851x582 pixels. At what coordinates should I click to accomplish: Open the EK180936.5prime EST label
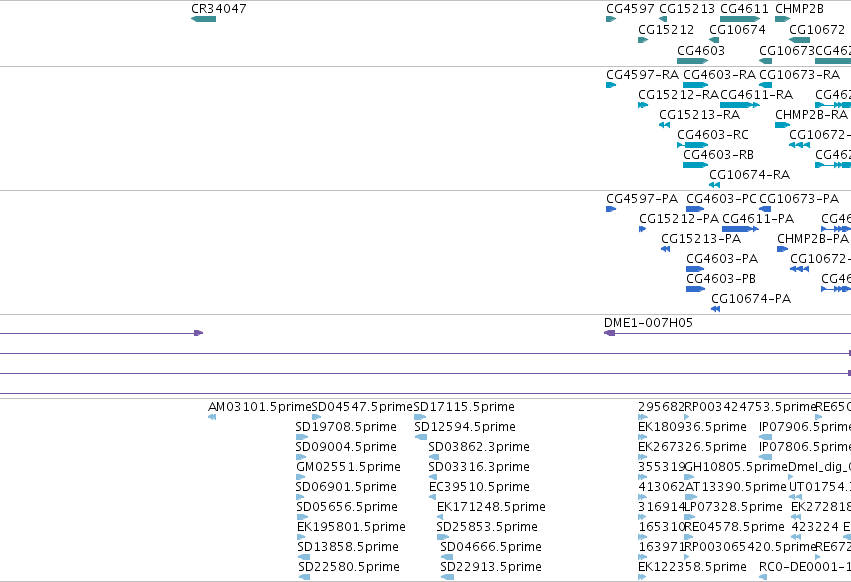(693, 427)
